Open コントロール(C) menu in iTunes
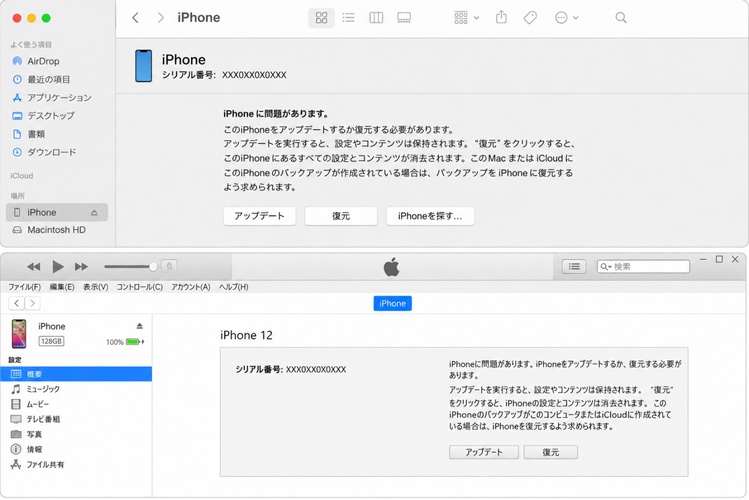The height and width of the screenshot is (500, 749). point(140,287)
